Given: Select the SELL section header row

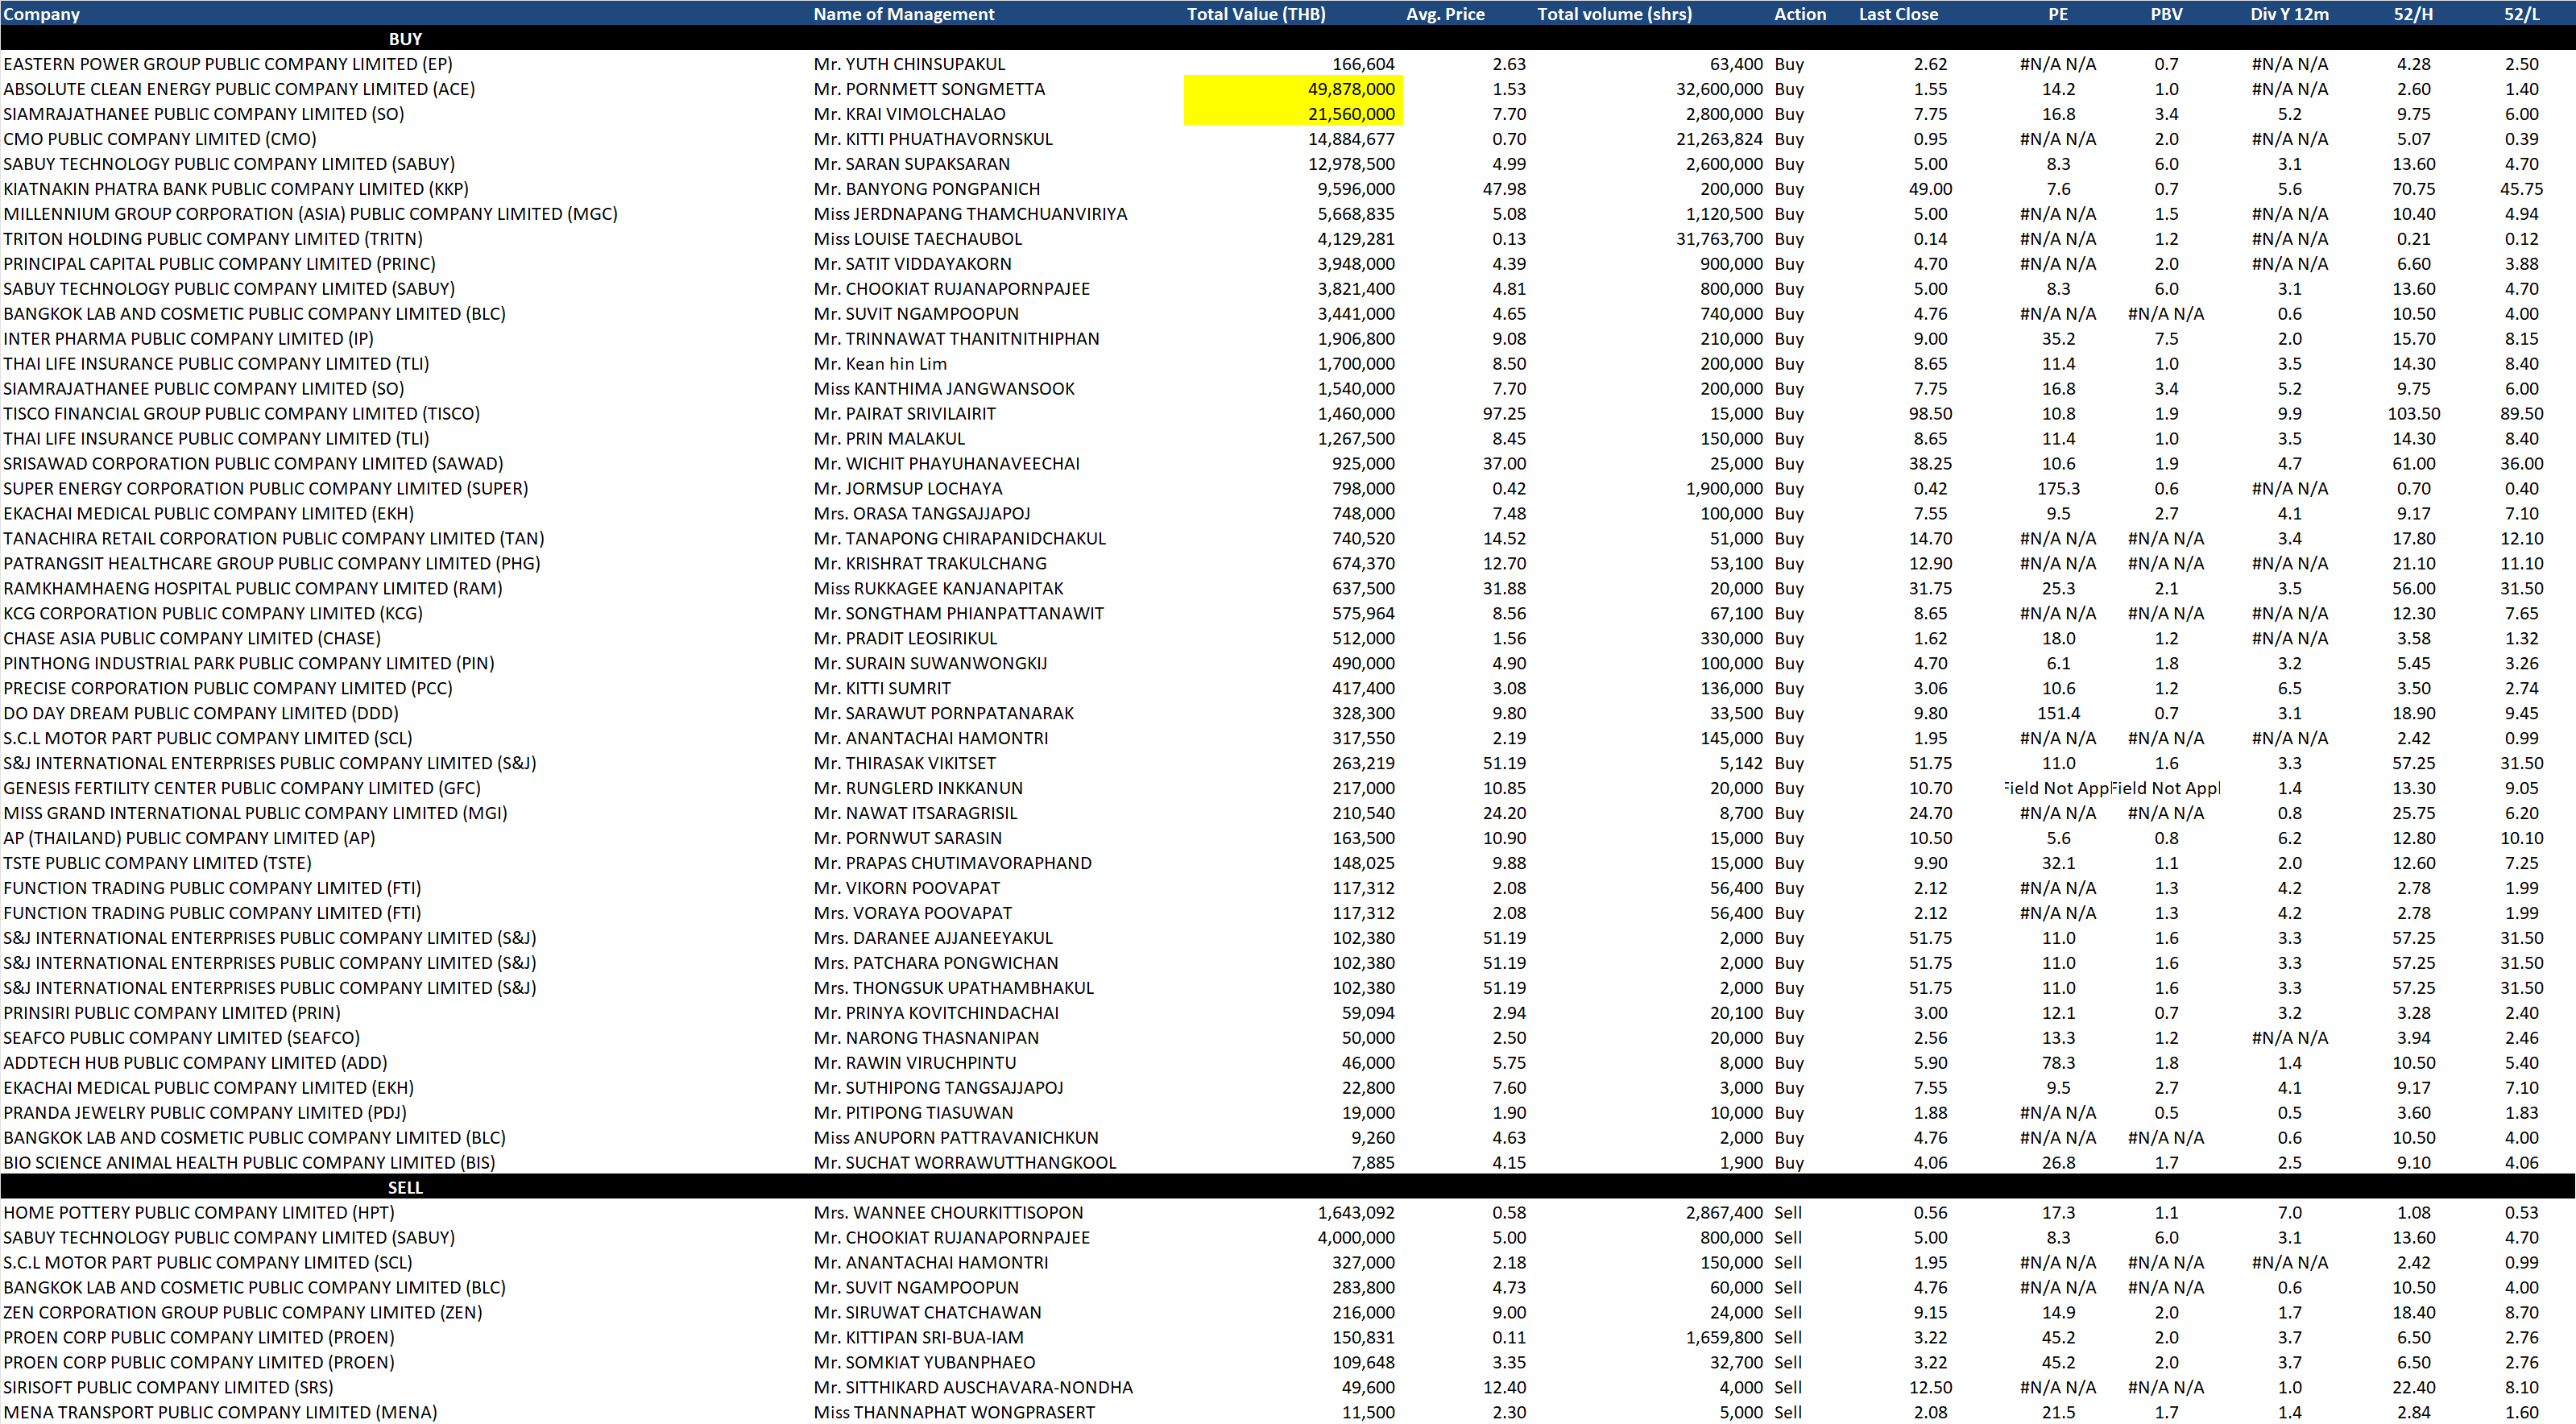Looking at the screenshot, I should 1288,1187.
